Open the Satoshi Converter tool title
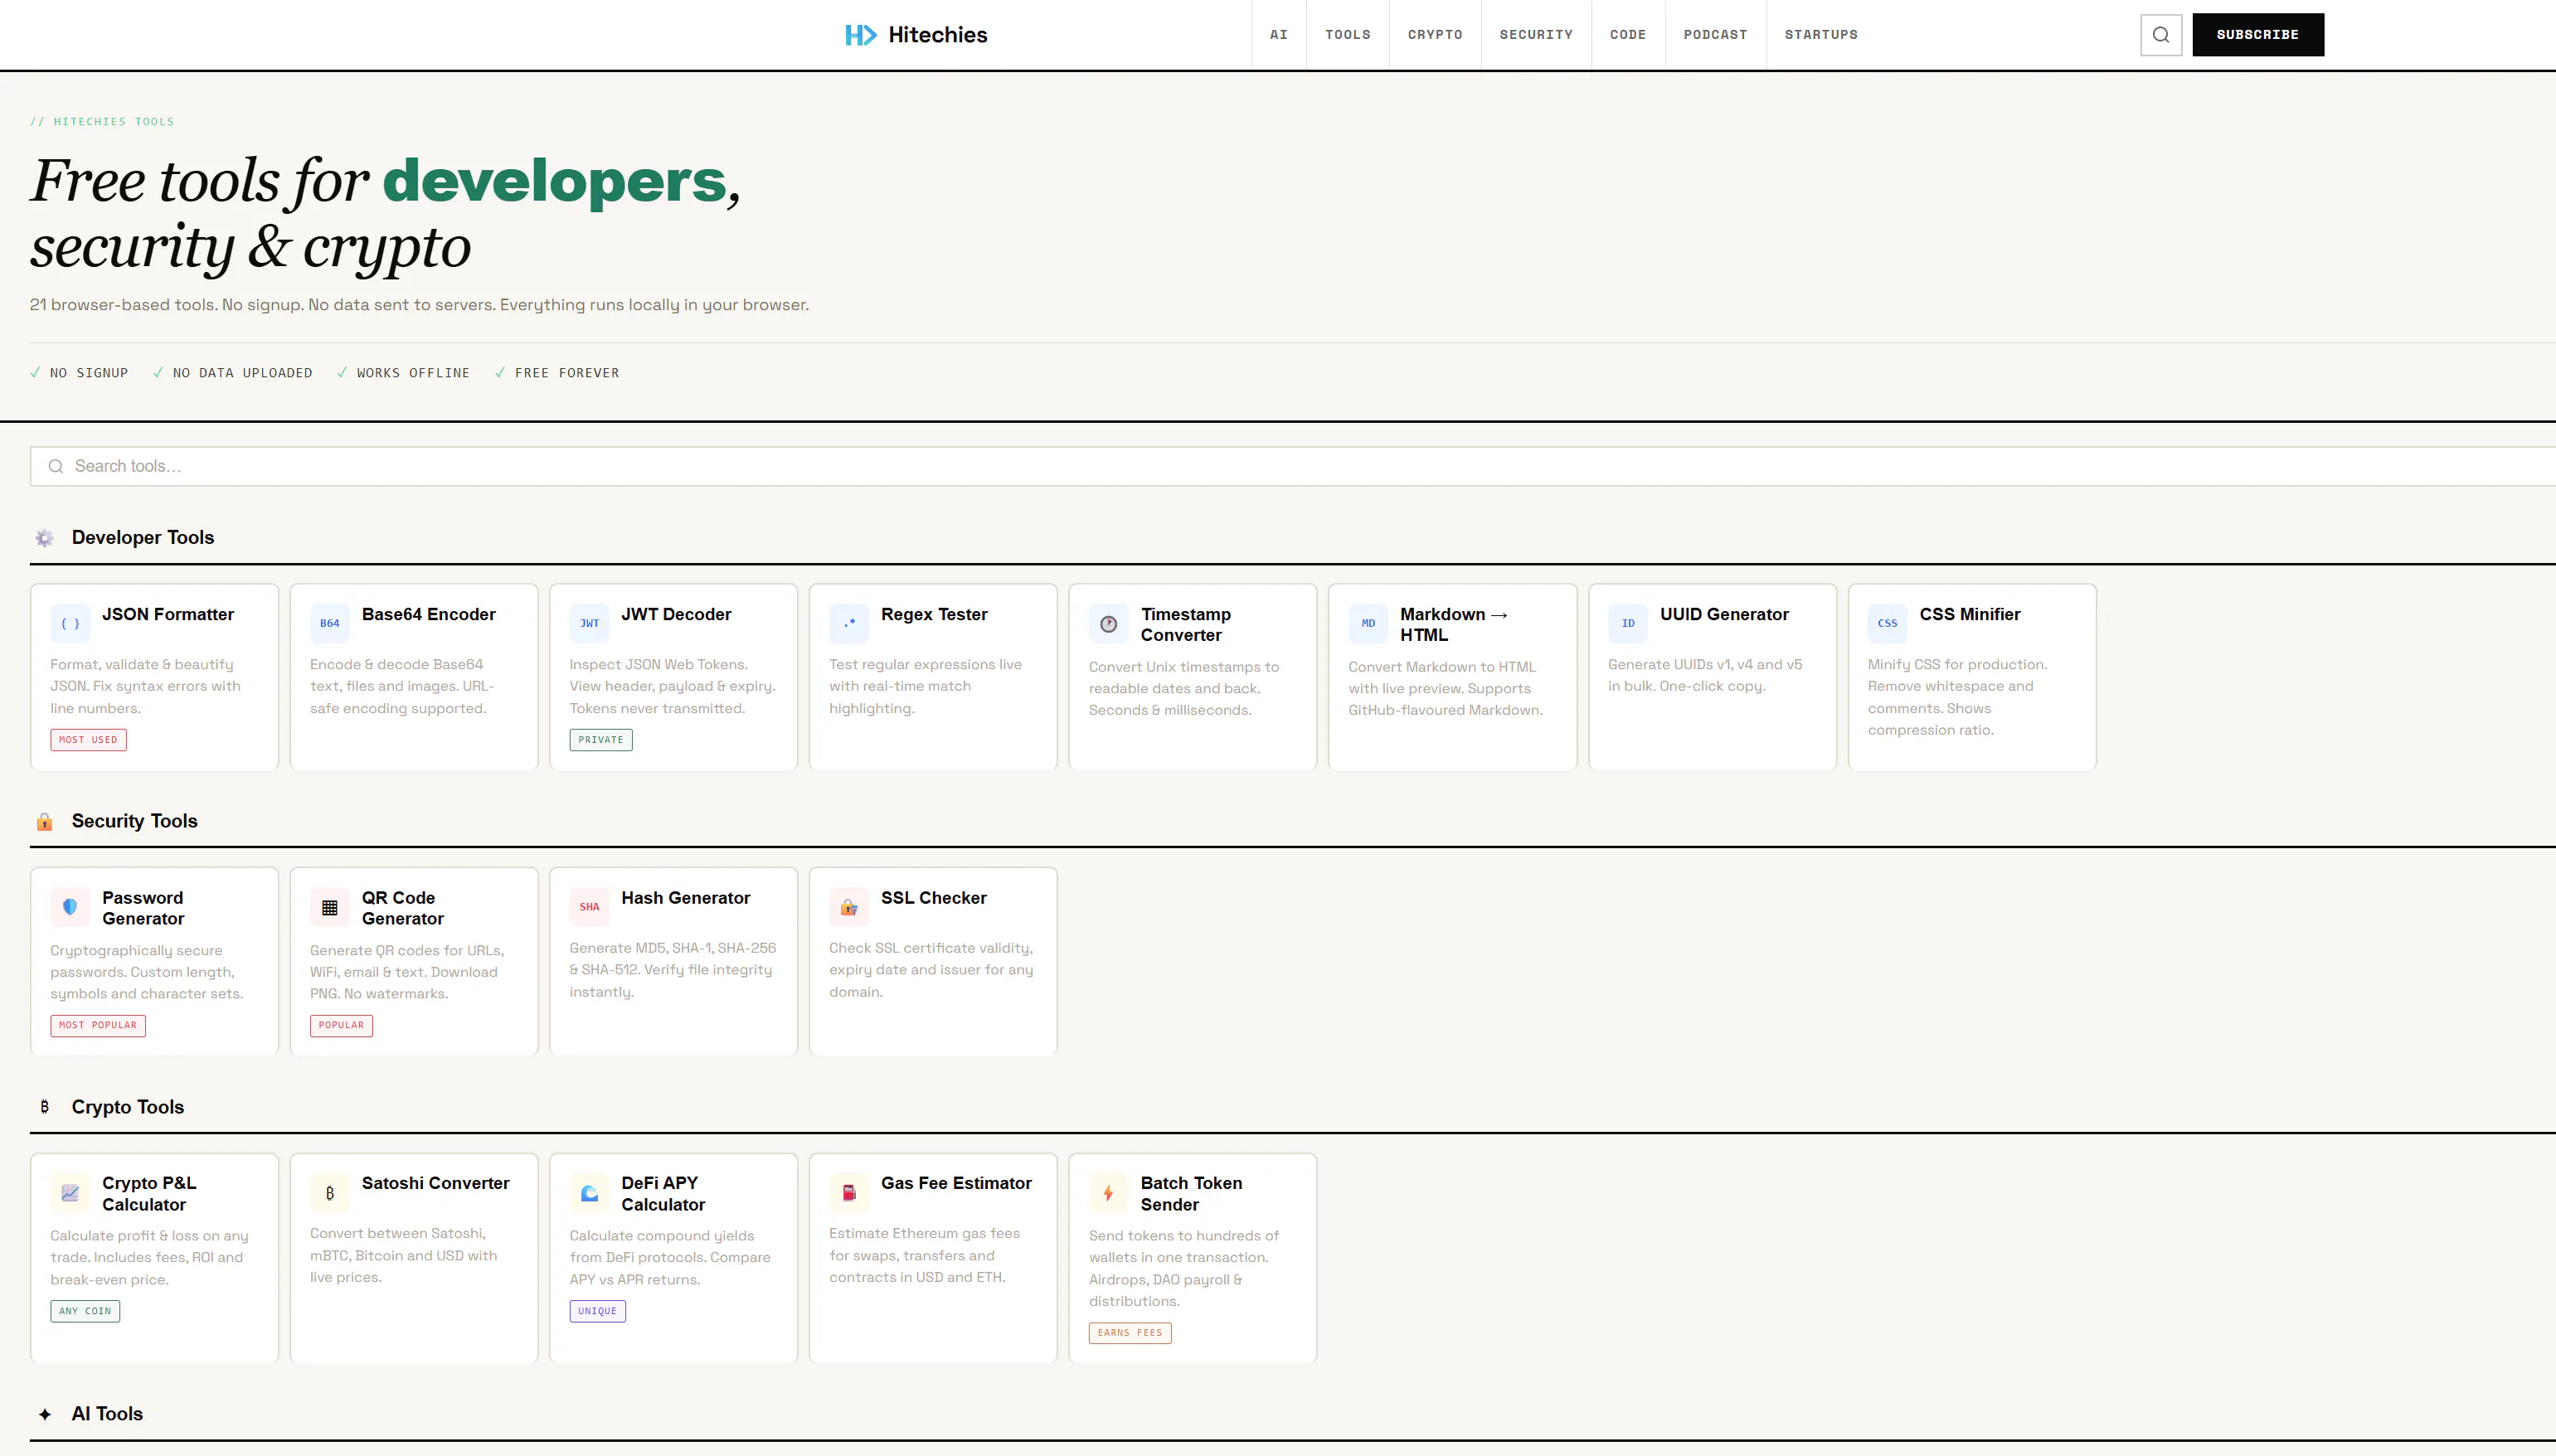 (436, 1183)
